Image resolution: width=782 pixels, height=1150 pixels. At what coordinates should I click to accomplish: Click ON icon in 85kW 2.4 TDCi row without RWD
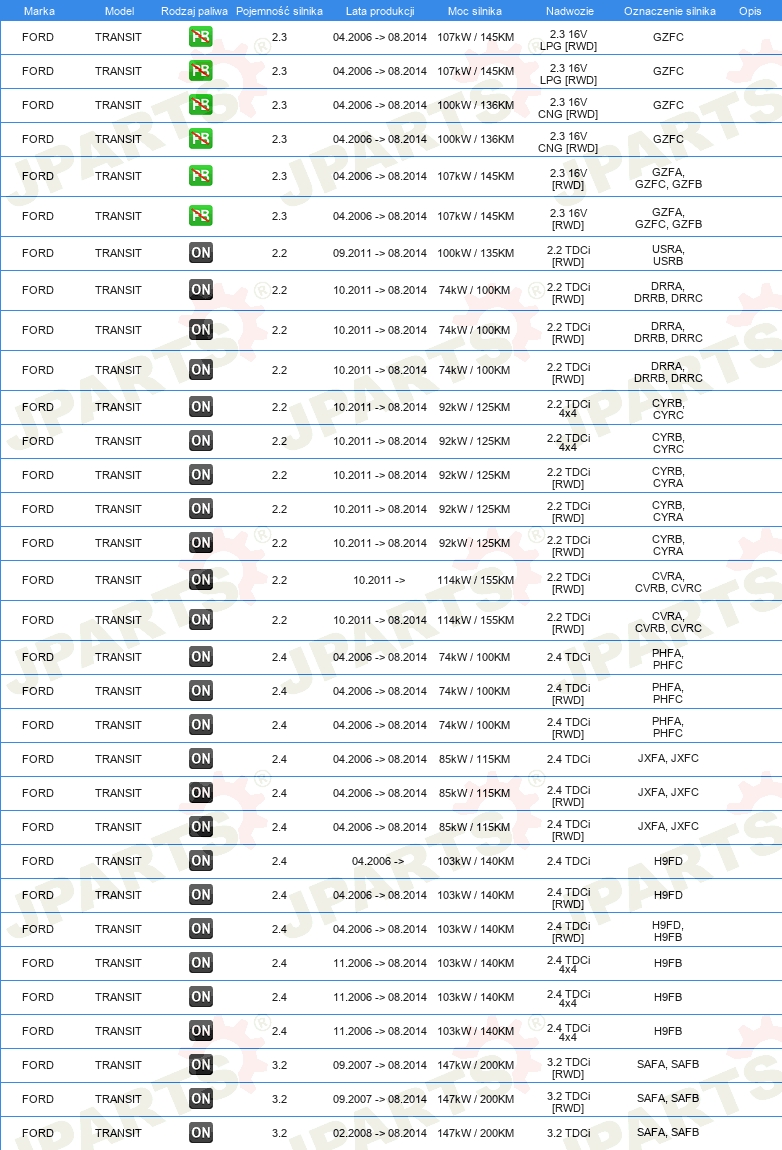coord(200,759)
